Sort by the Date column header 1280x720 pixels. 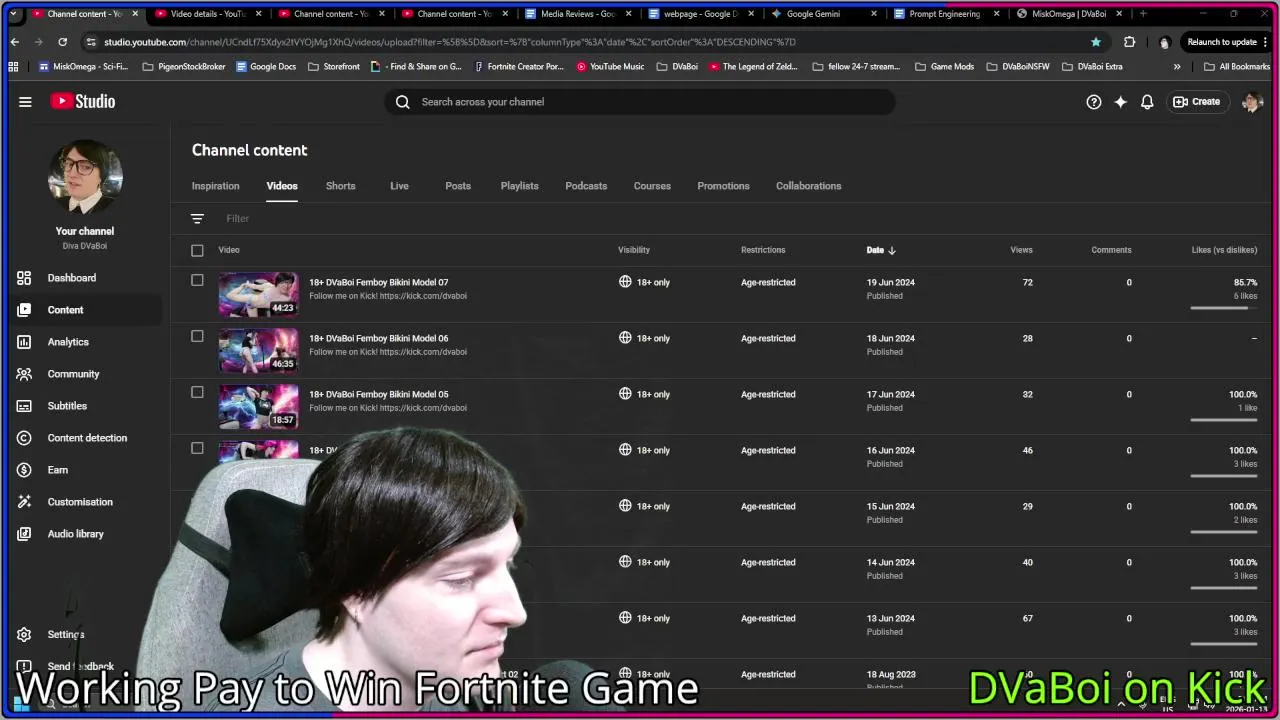[881, 250]
